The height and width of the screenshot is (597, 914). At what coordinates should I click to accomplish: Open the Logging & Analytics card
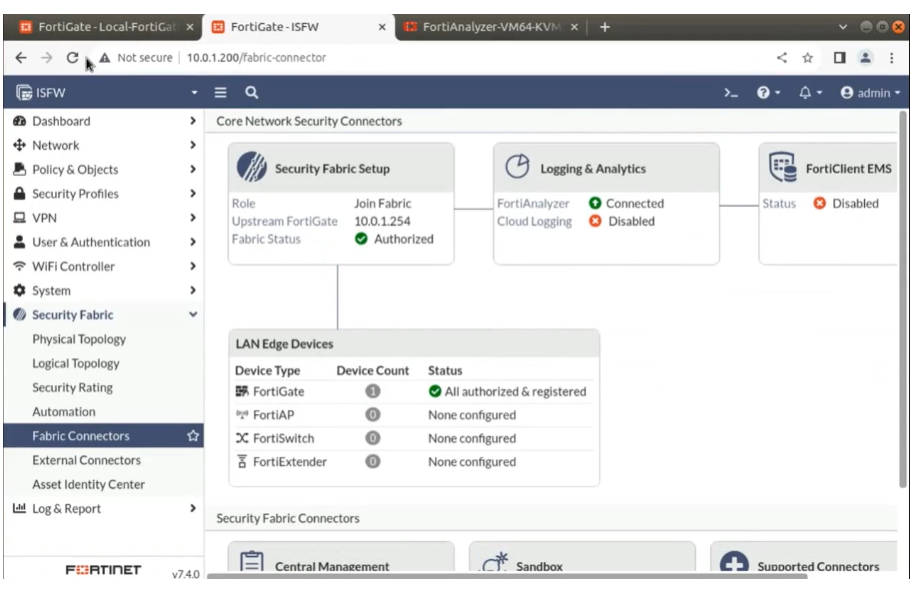click(606, 204)
